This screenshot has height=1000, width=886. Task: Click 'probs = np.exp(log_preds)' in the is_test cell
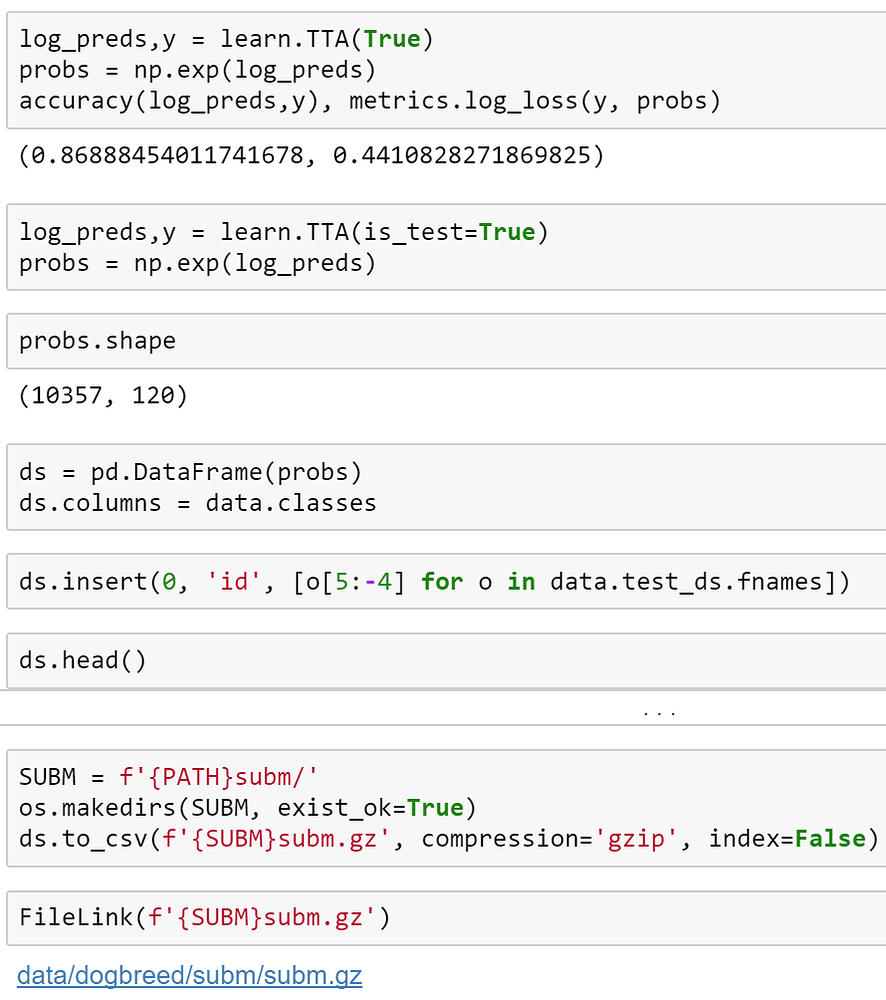click(198, 263)
